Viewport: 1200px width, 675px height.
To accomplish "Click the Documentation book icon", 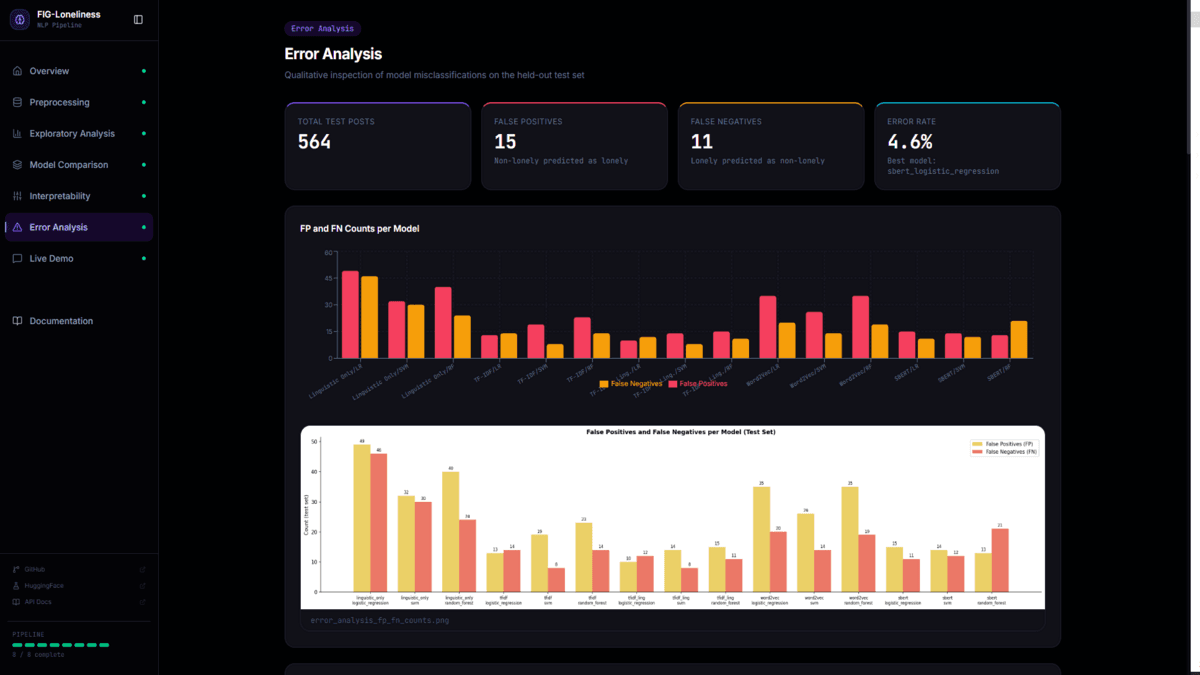I will [17, 321].
